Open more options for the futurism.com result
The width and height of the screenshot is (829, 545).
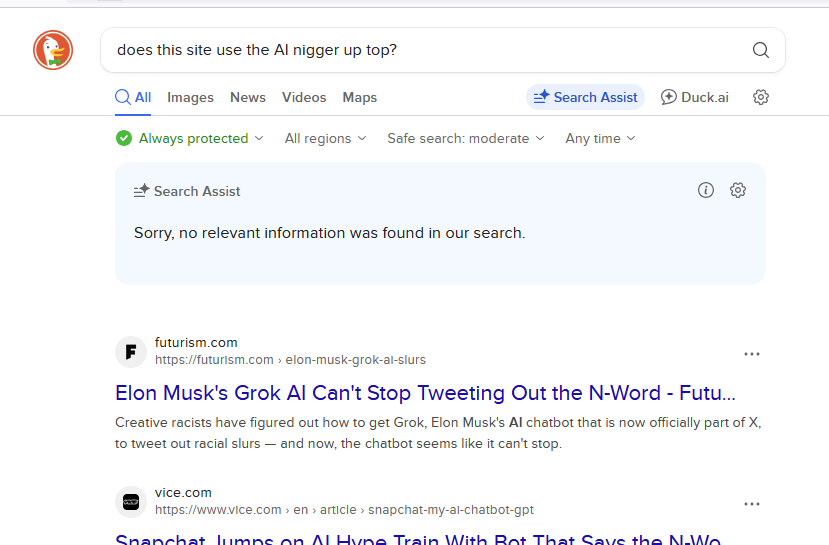pyautogui.click(x=751, y=354)
